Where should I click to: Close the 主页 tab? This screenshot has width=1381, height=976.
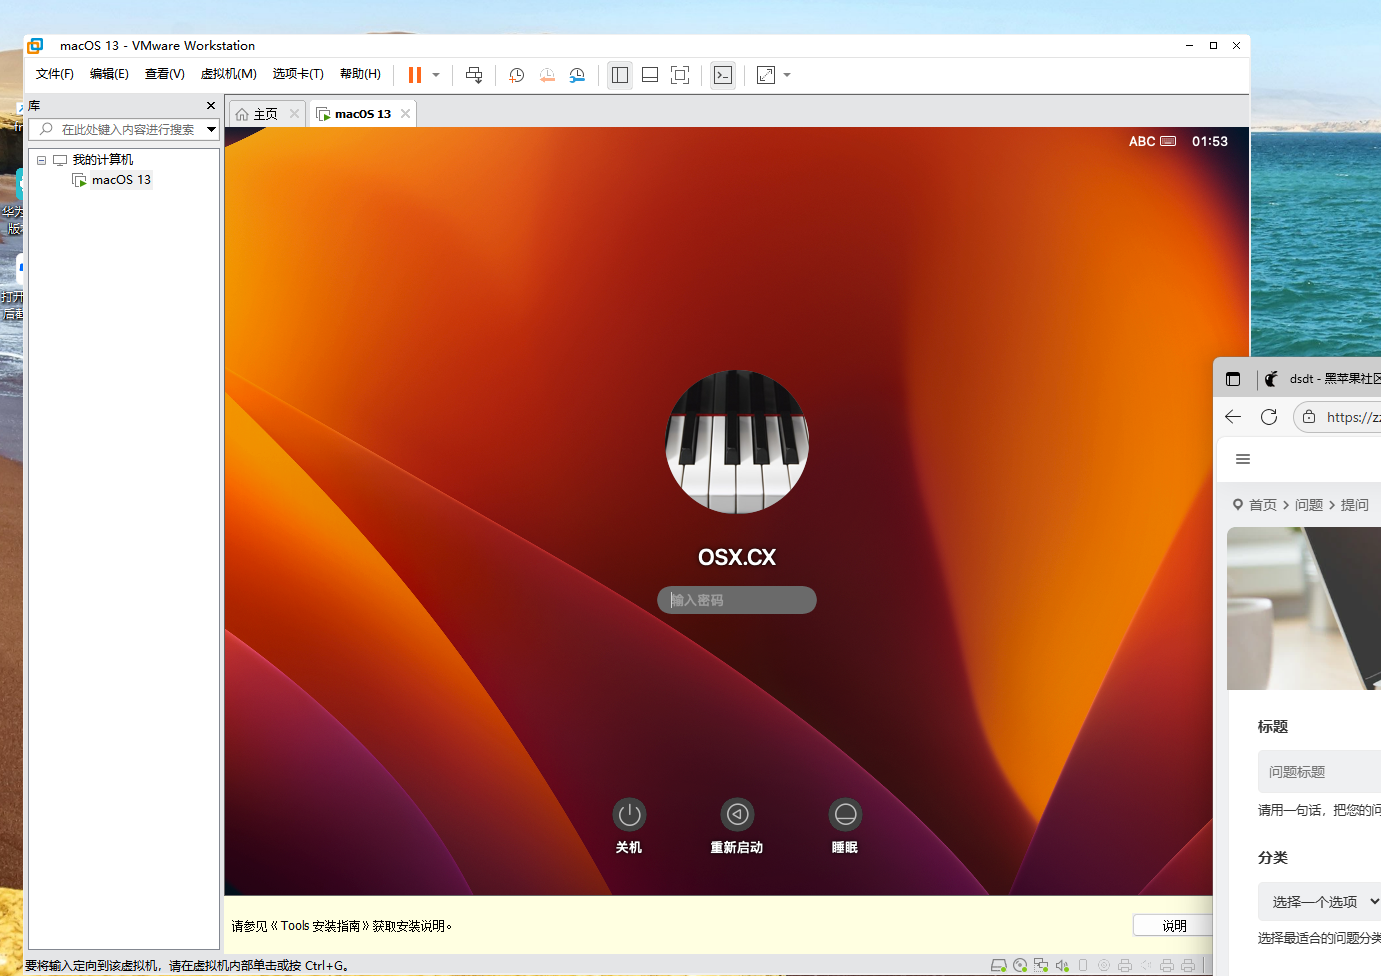tap(294, 114)
